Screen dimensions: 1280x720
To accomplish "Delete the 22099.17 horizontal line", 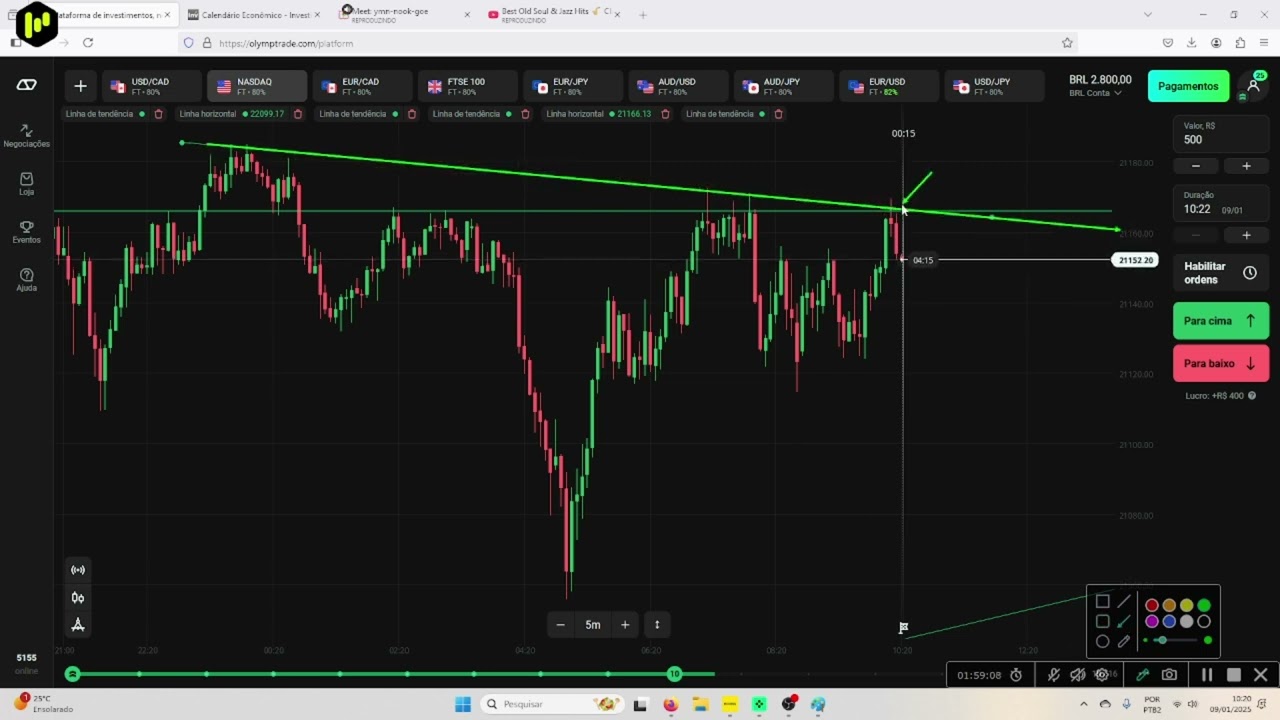I will point(298,114).
